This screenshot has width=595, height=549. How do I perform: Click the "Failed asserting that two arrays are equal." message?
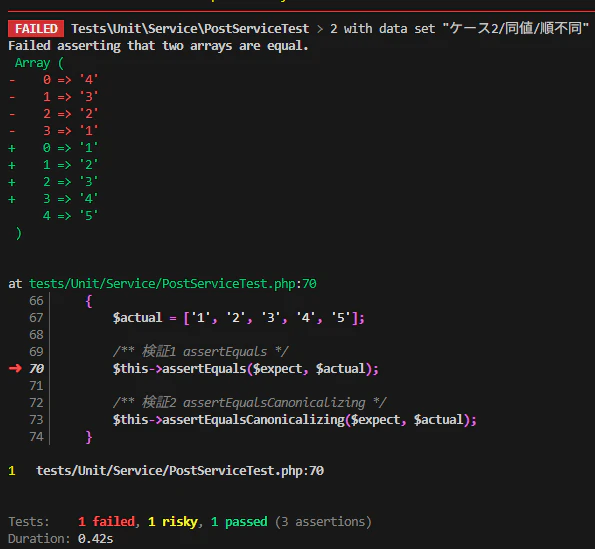coord(158,46)
